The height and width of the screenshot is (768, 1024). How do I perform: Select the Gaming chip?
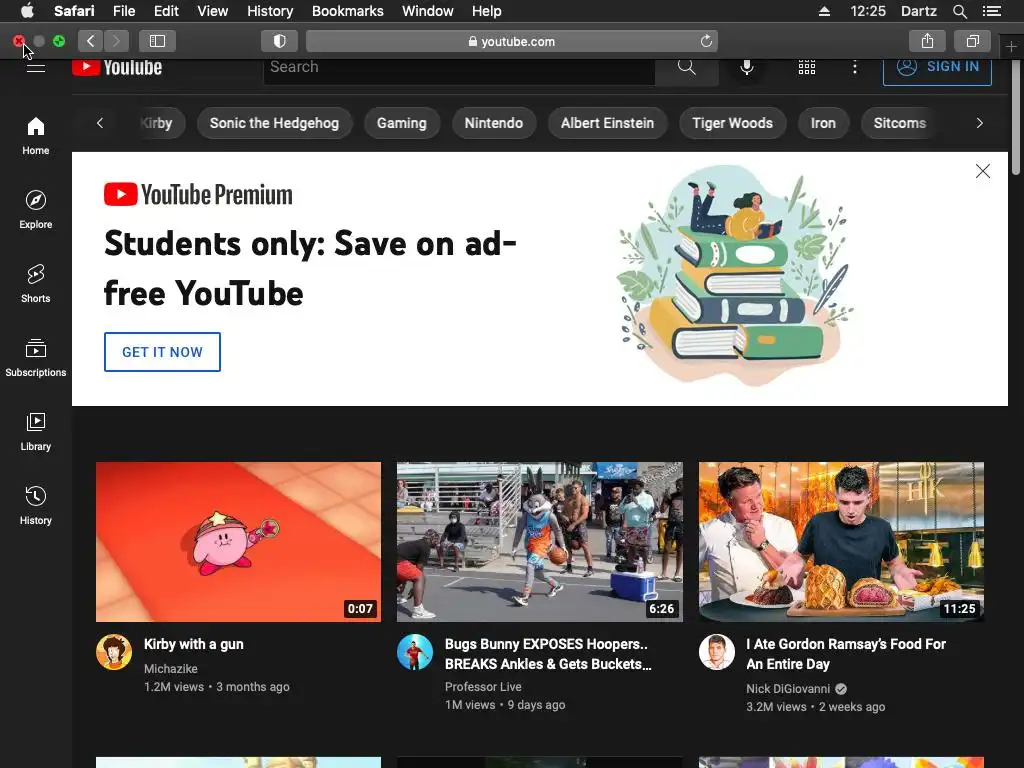pos(402,123)
